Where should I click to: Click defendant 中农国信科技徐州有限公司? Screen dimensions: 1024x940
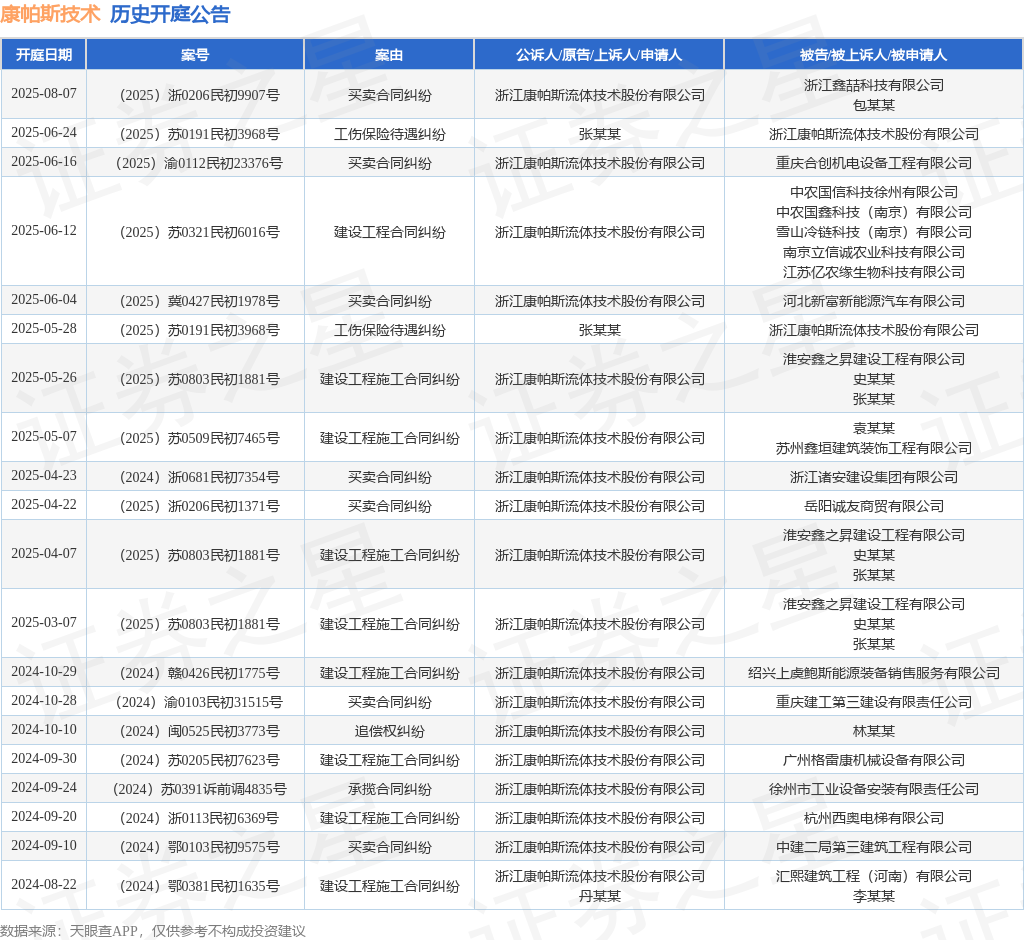coord(874,192)
